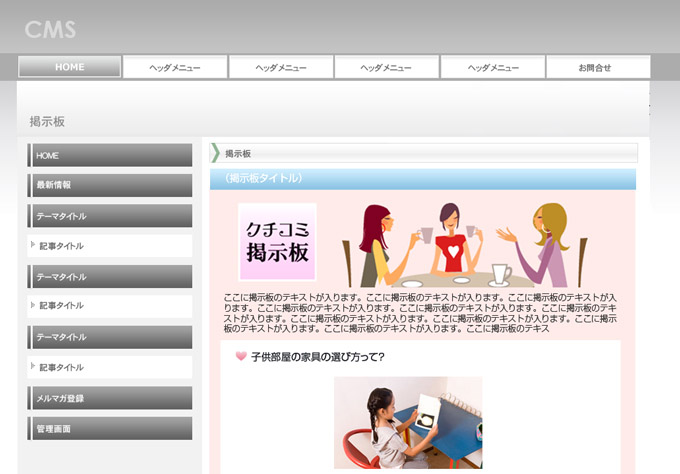
Task: Open the ヘッダメニュー item next to お問合せ
Action: 492,67
